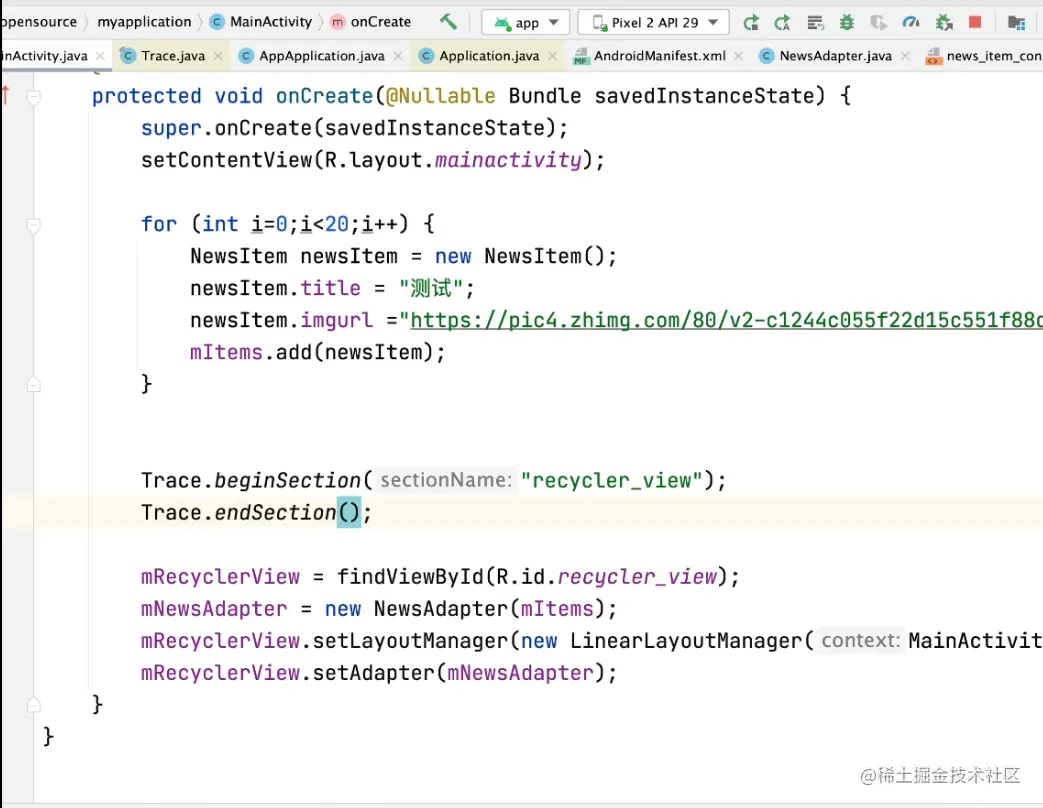
Task: Click the MainActivity breadcrumb
Action: [261, 22]
